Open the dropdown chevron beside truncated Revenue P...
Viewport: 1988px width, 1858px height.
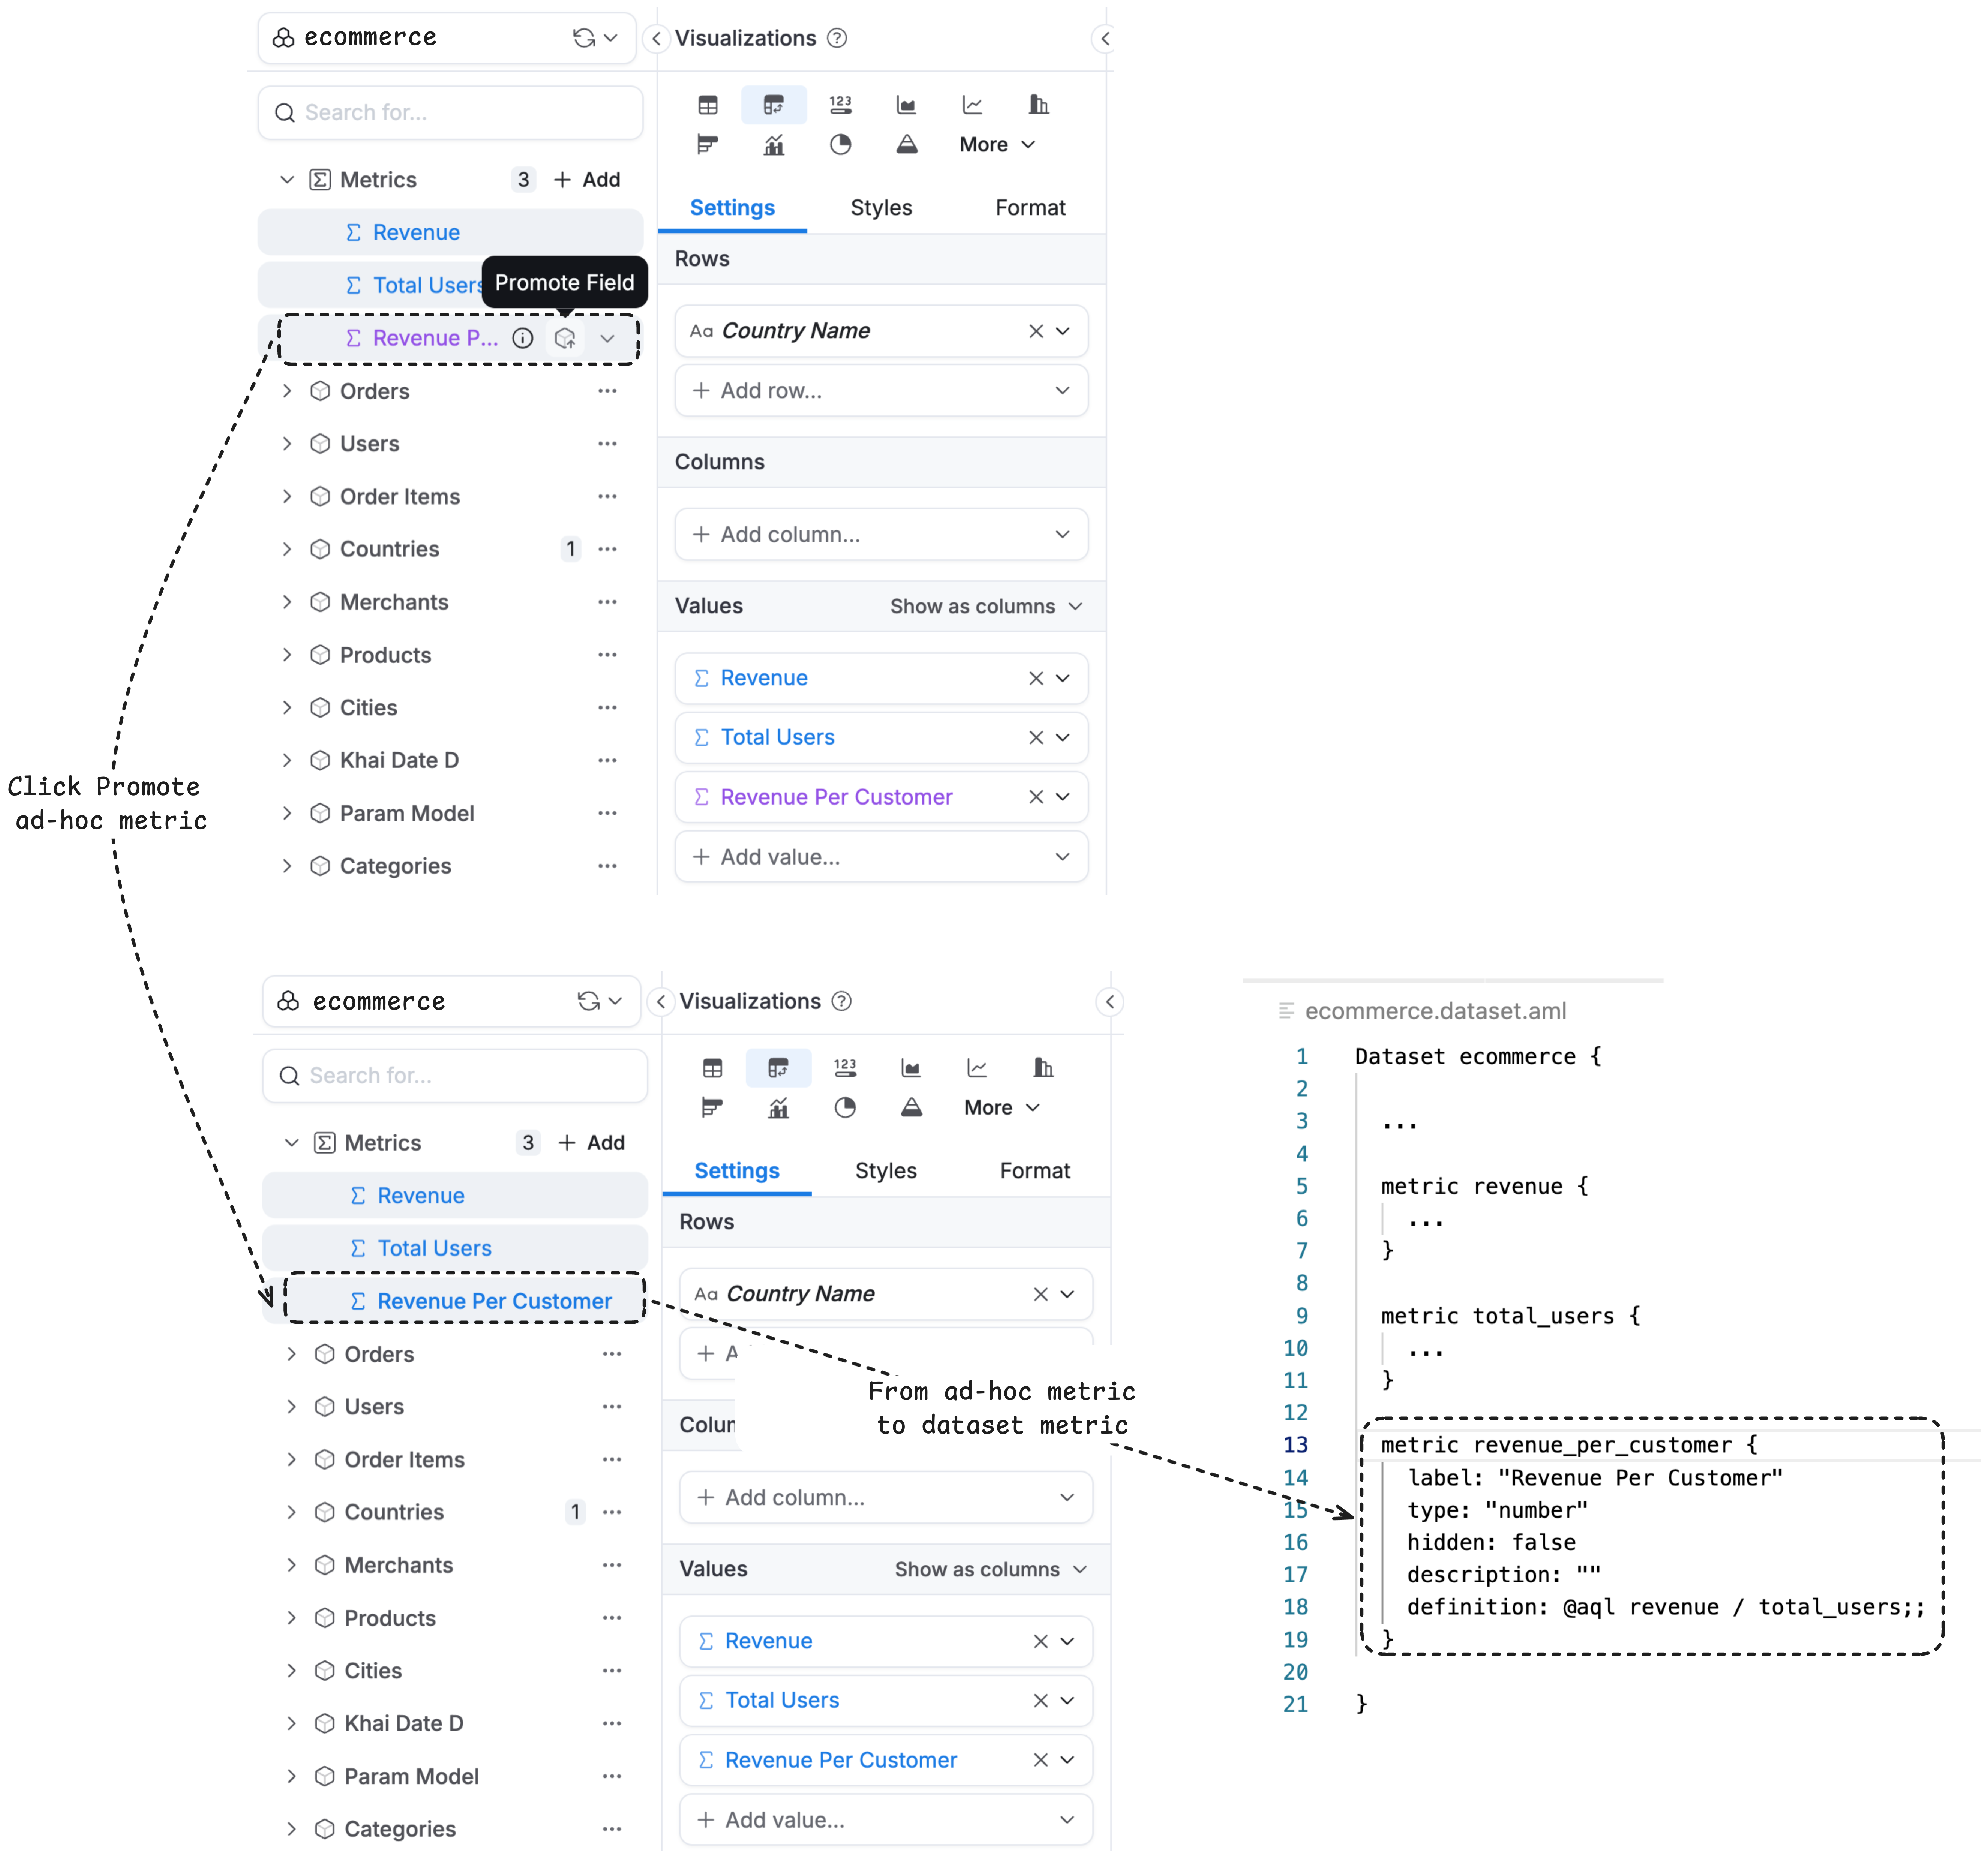click(x=607, y=338)
